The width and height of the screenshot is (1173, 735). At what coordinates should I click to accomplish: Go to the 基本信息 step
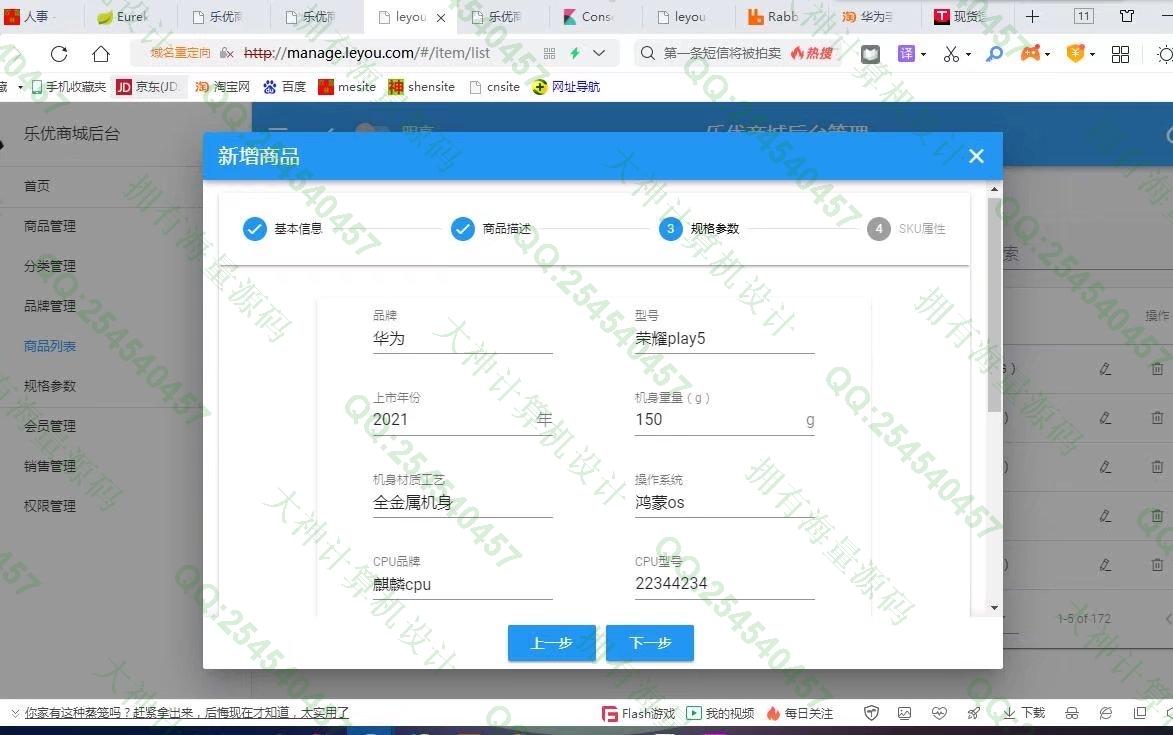tap(283, 229)
